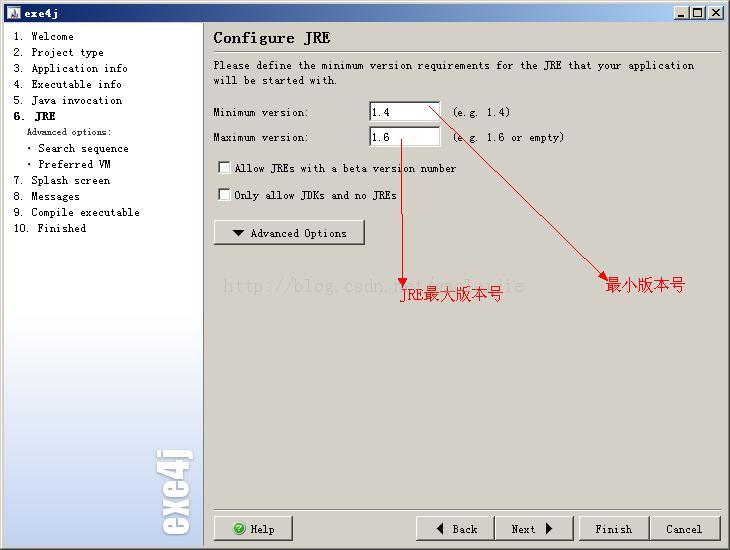Open the Search sequence advanced option
Viewport: 730px width, 550px height.
tap(83, 148)
